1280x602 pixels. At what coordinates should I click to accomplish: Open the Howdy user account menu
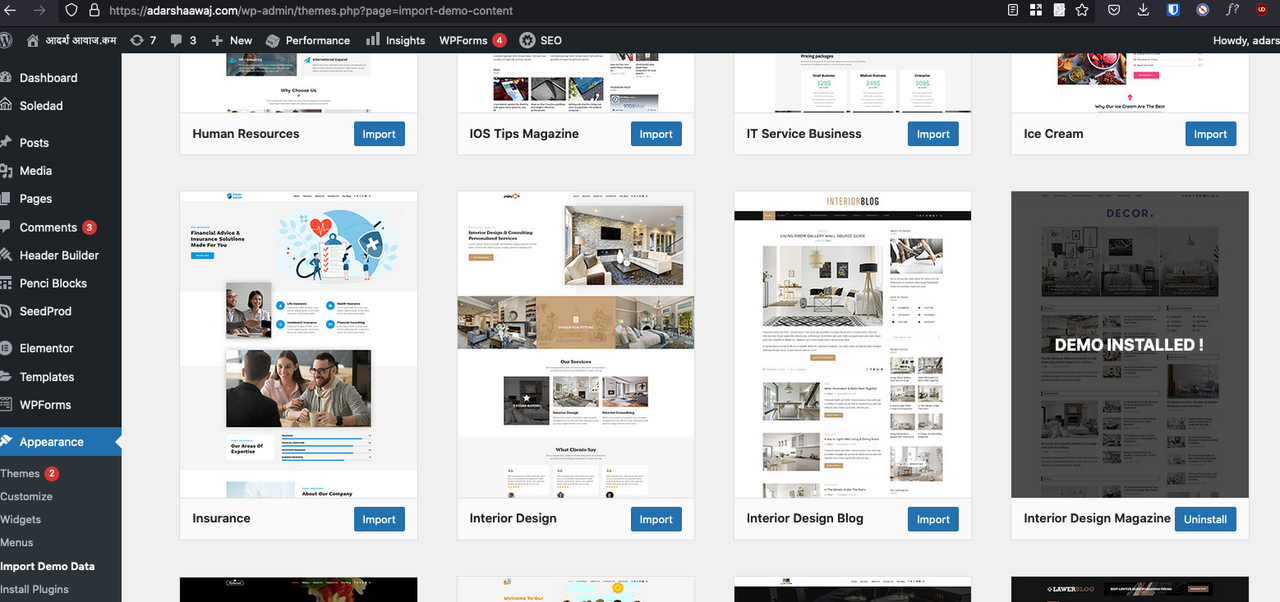point(1245,40)
